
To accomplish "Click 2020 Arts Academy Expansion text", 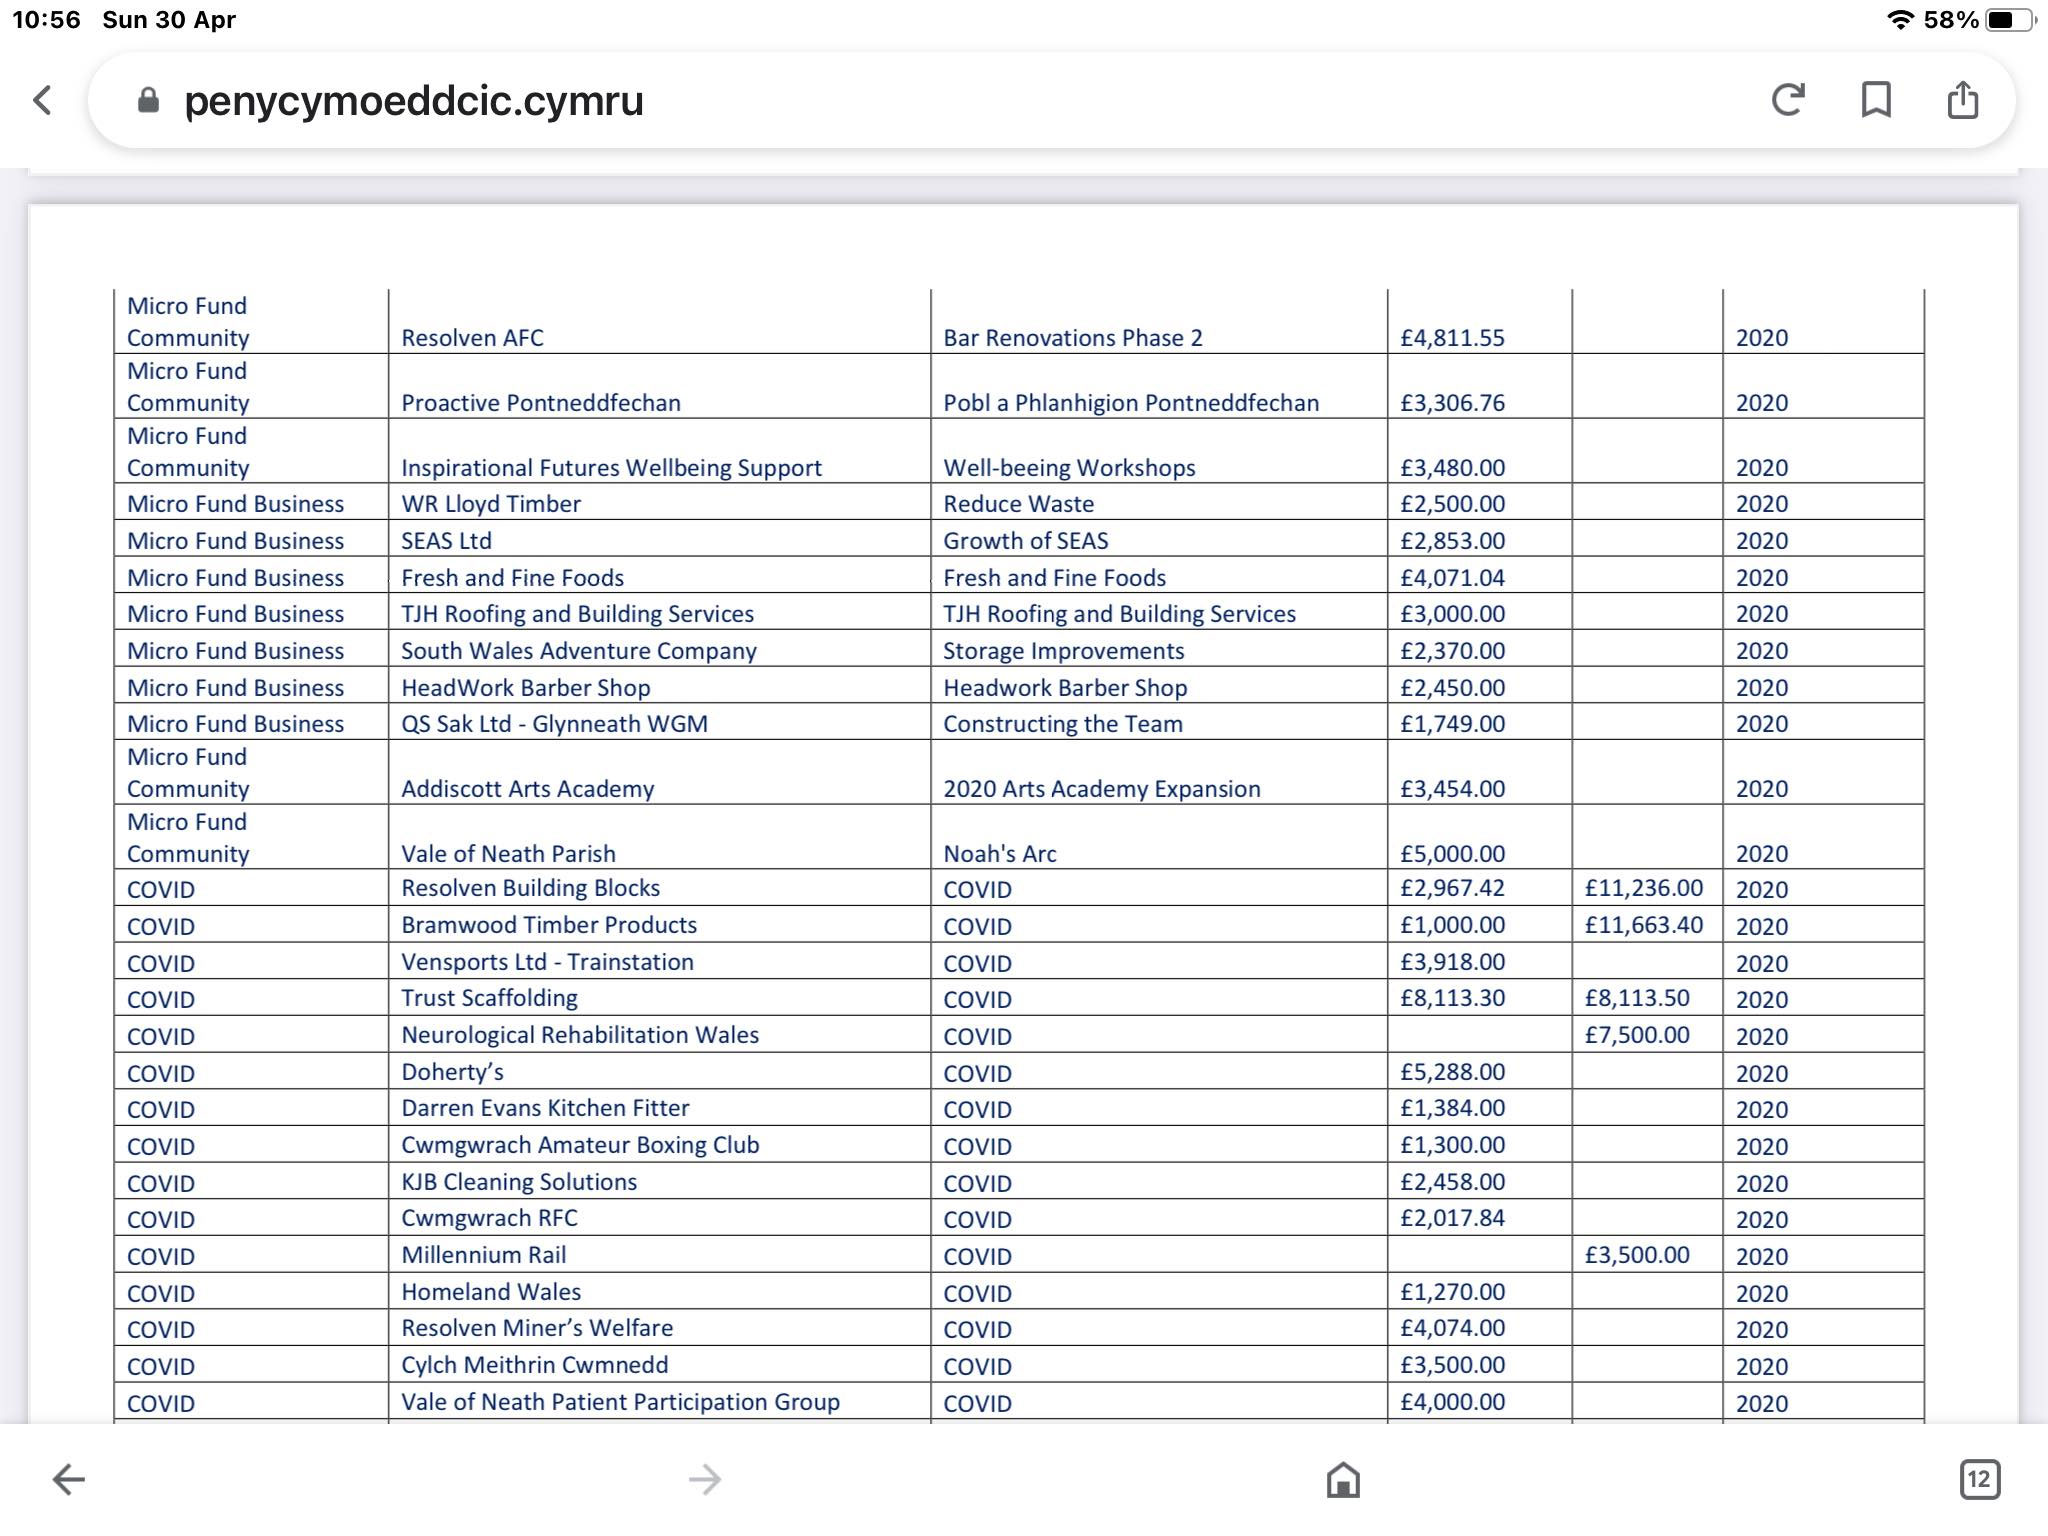I will click(1101, 789).
